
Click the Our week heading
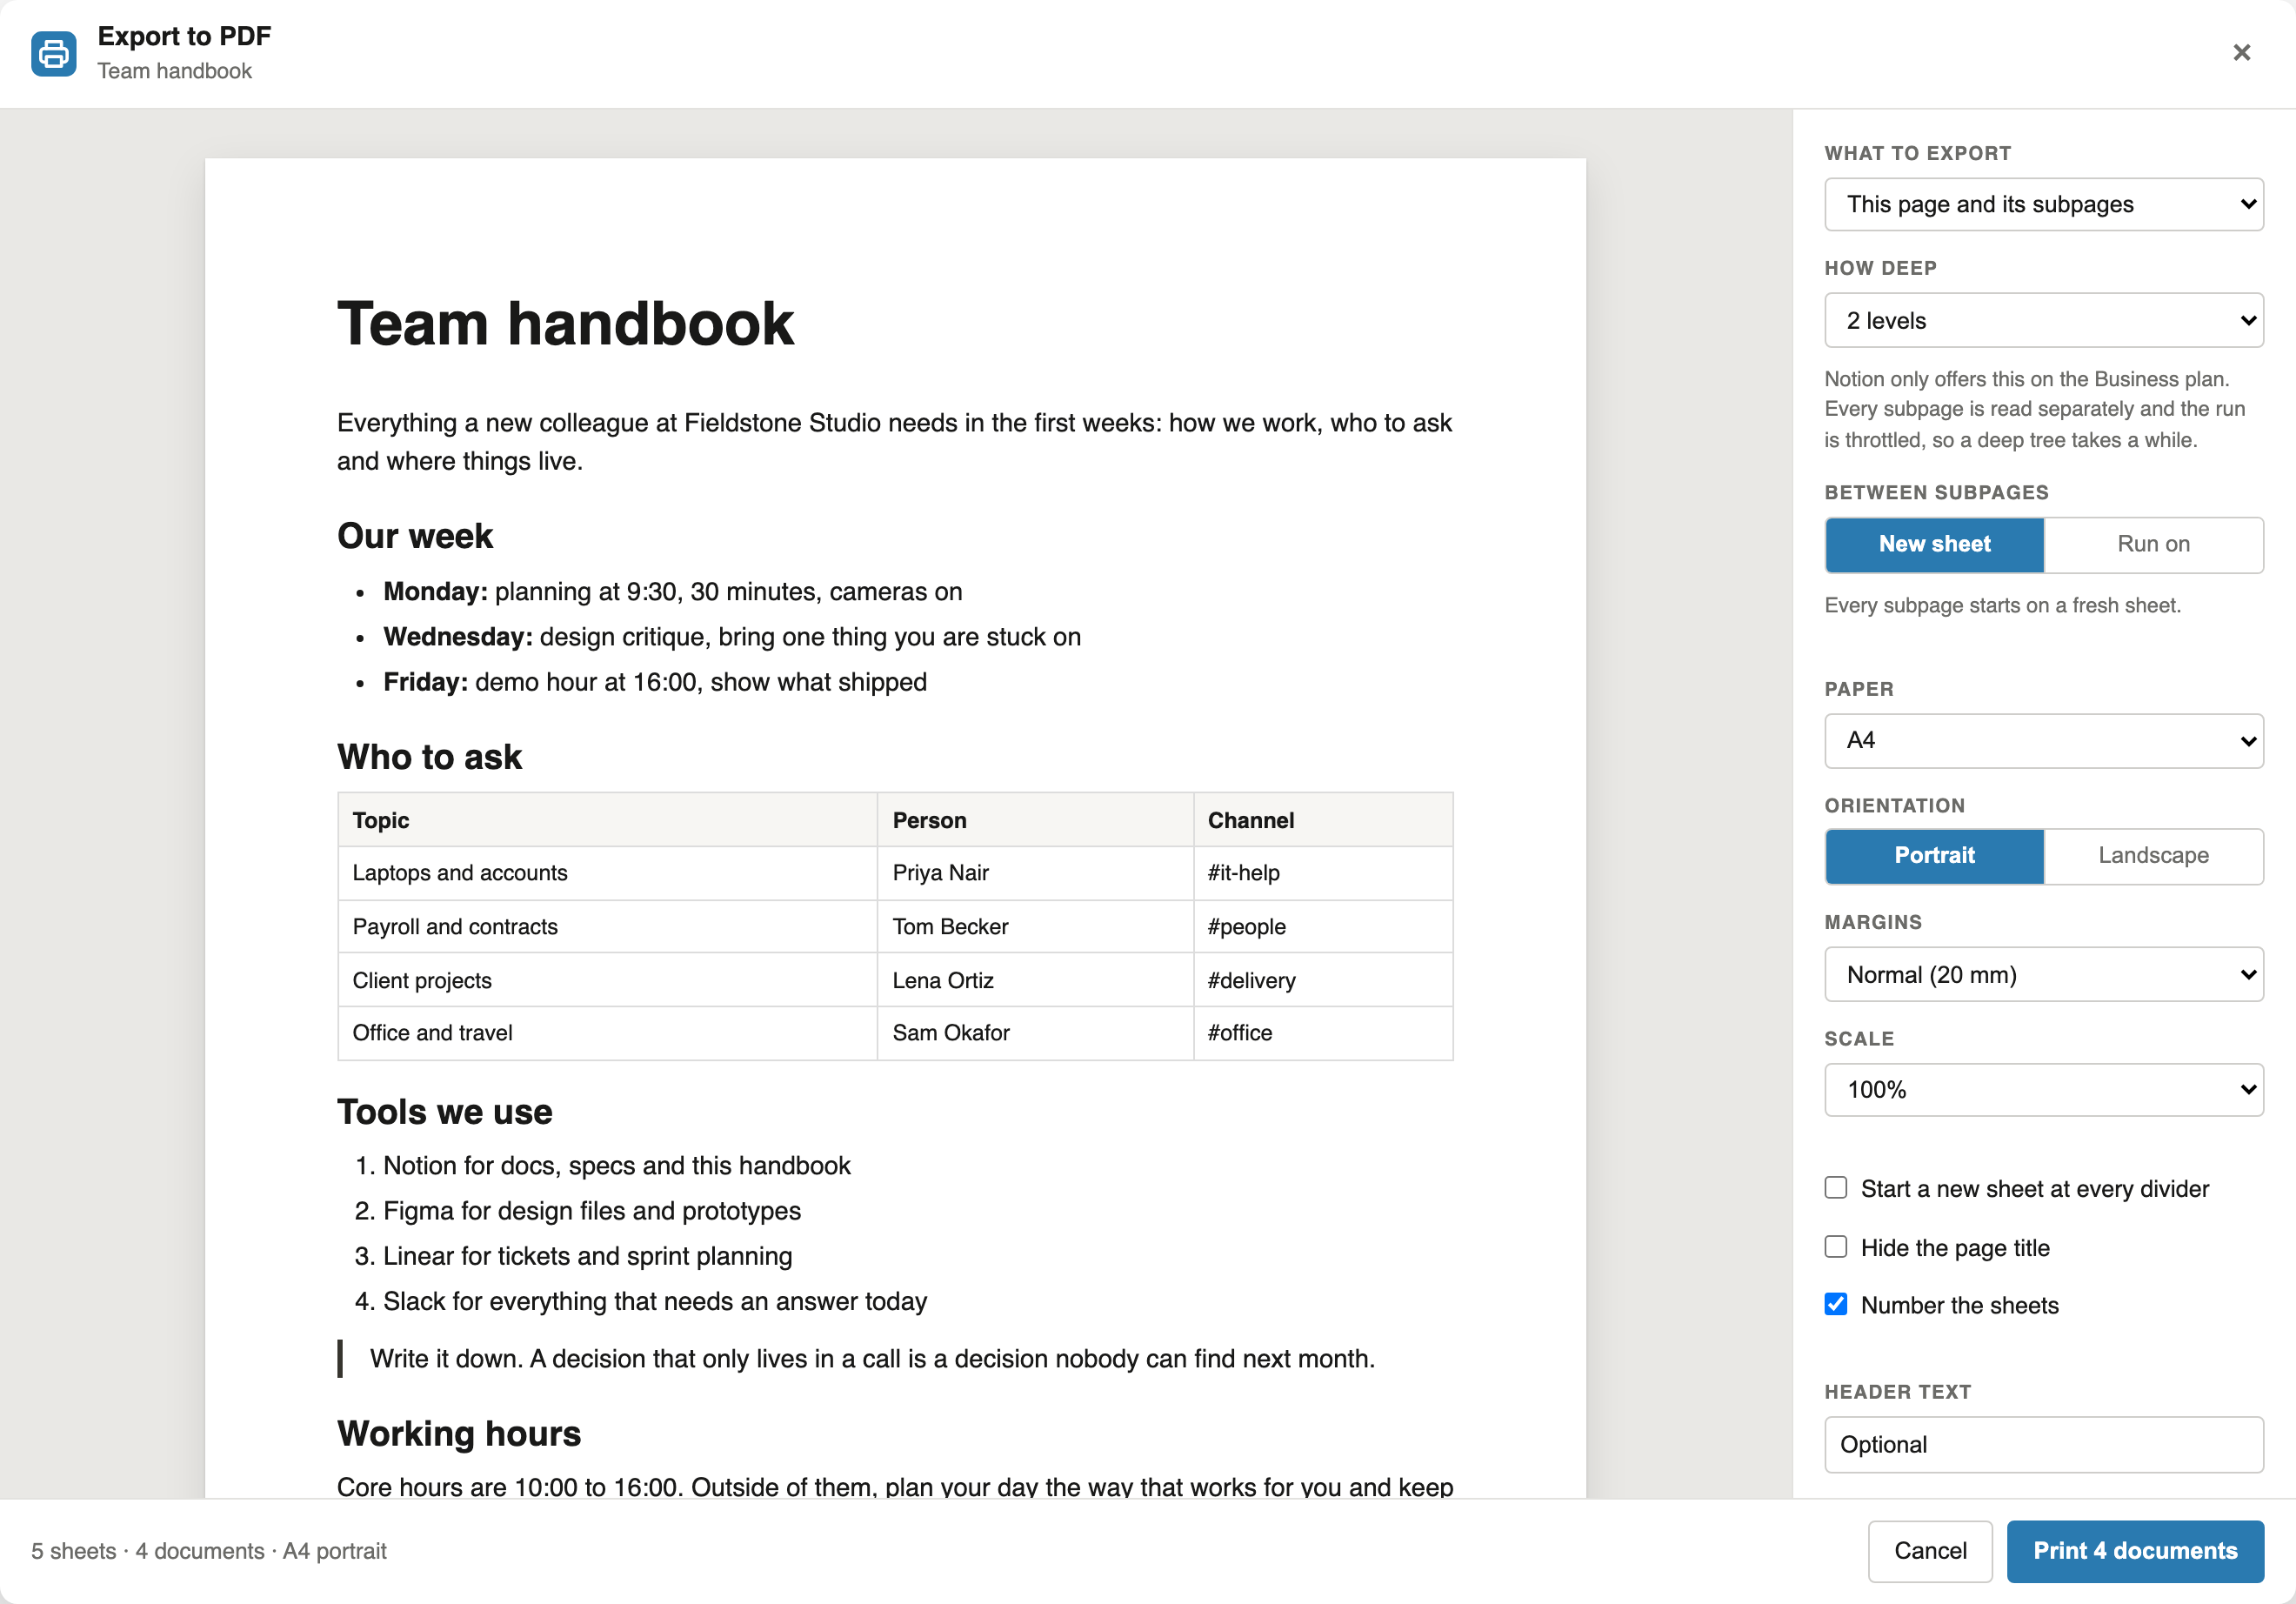[415, 536]
